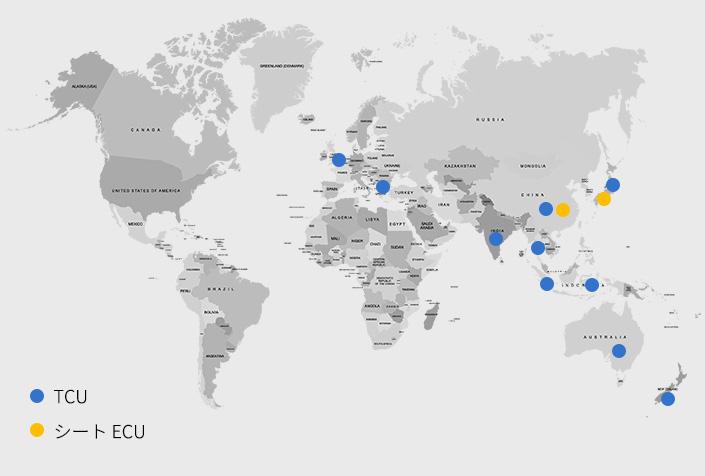Select the blue marker left of the Indonesia label
The height and width of the screenshot is (476, 705).
coord(547,284)
